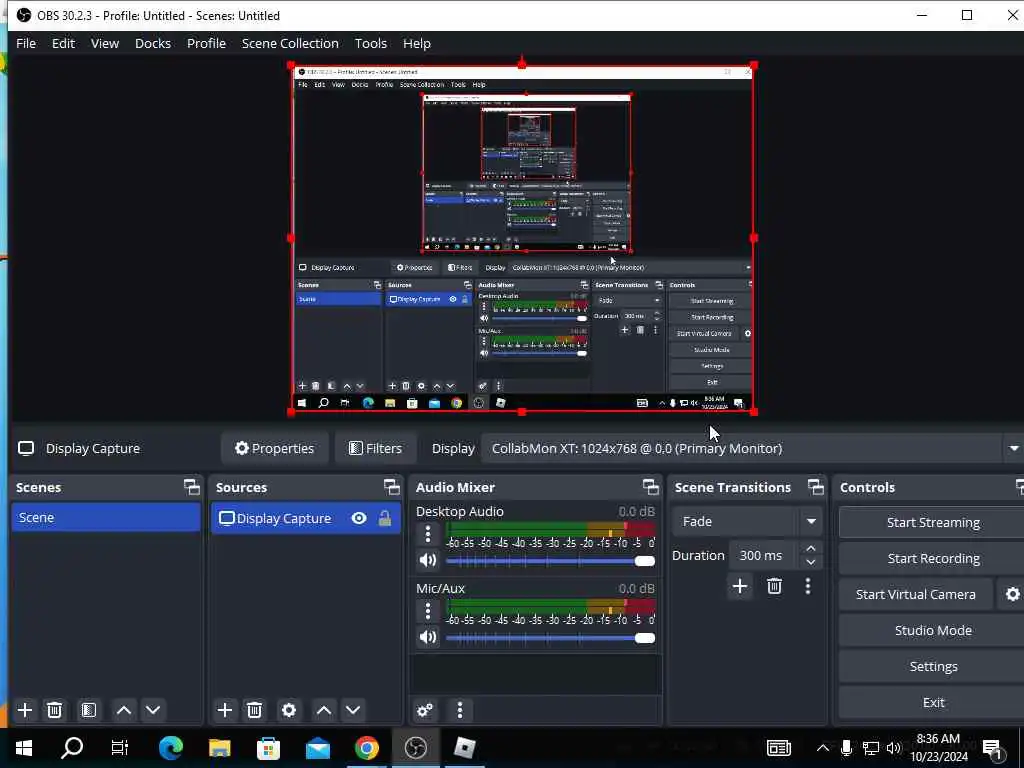The width and height of the screenshot is (1024, 768).
Task: Click Start Recording
Action: pos(933,558)
